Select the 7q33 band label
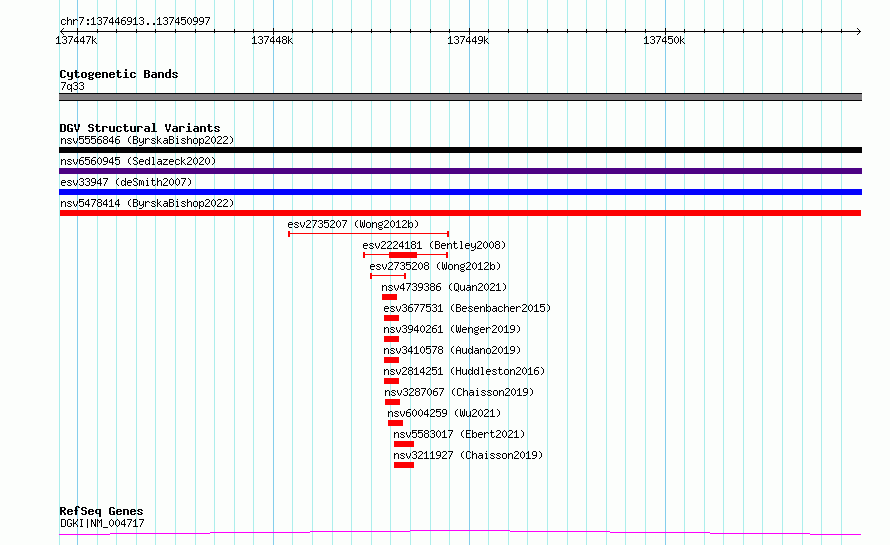 coord(72,86)
